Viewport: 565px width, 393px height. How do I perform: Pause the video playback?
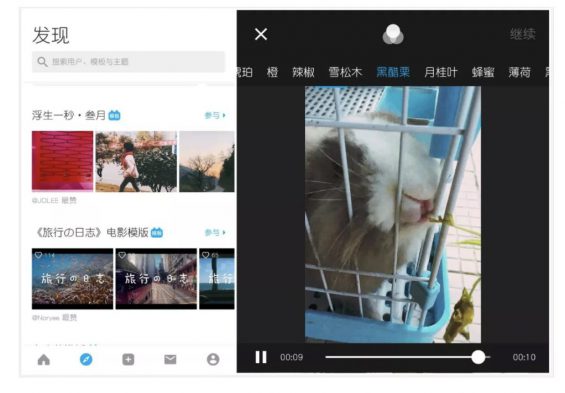tap(261, 357)
